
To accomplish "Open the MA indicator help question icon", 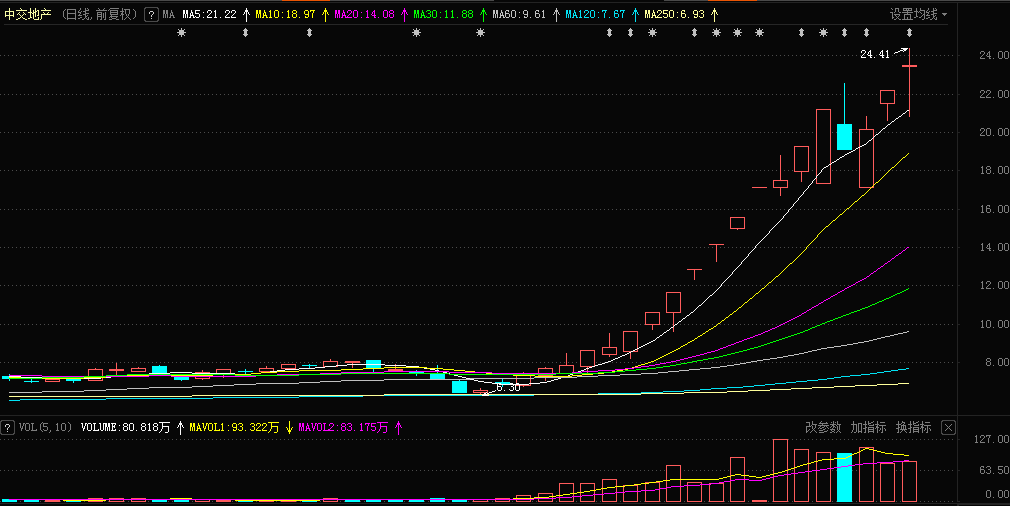I will [151, 14].
